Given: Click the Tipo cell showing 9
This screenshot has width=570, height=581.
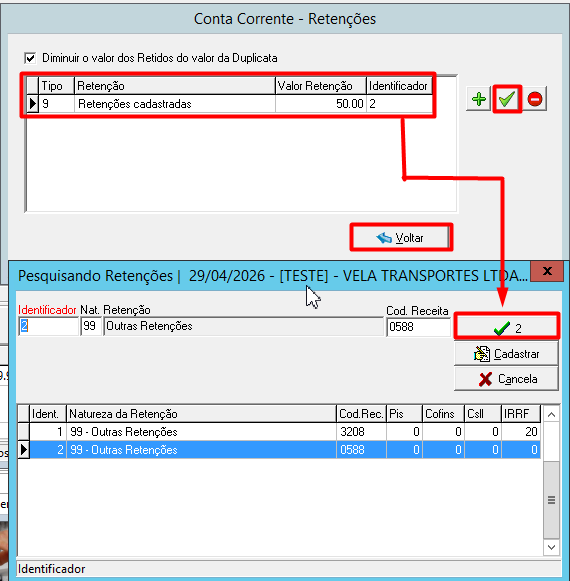Looking at the screenshot, I should click(56, 104).
